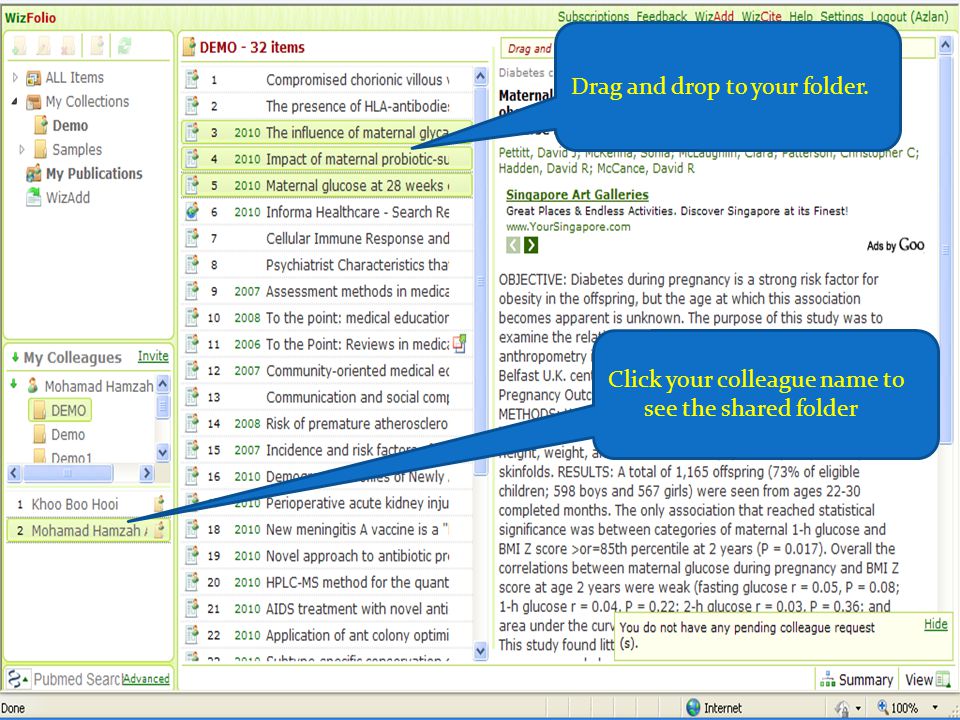Open WizAdd from the top menu
The width and height of the screenshot is (960, 720).
tap(714, 17)
